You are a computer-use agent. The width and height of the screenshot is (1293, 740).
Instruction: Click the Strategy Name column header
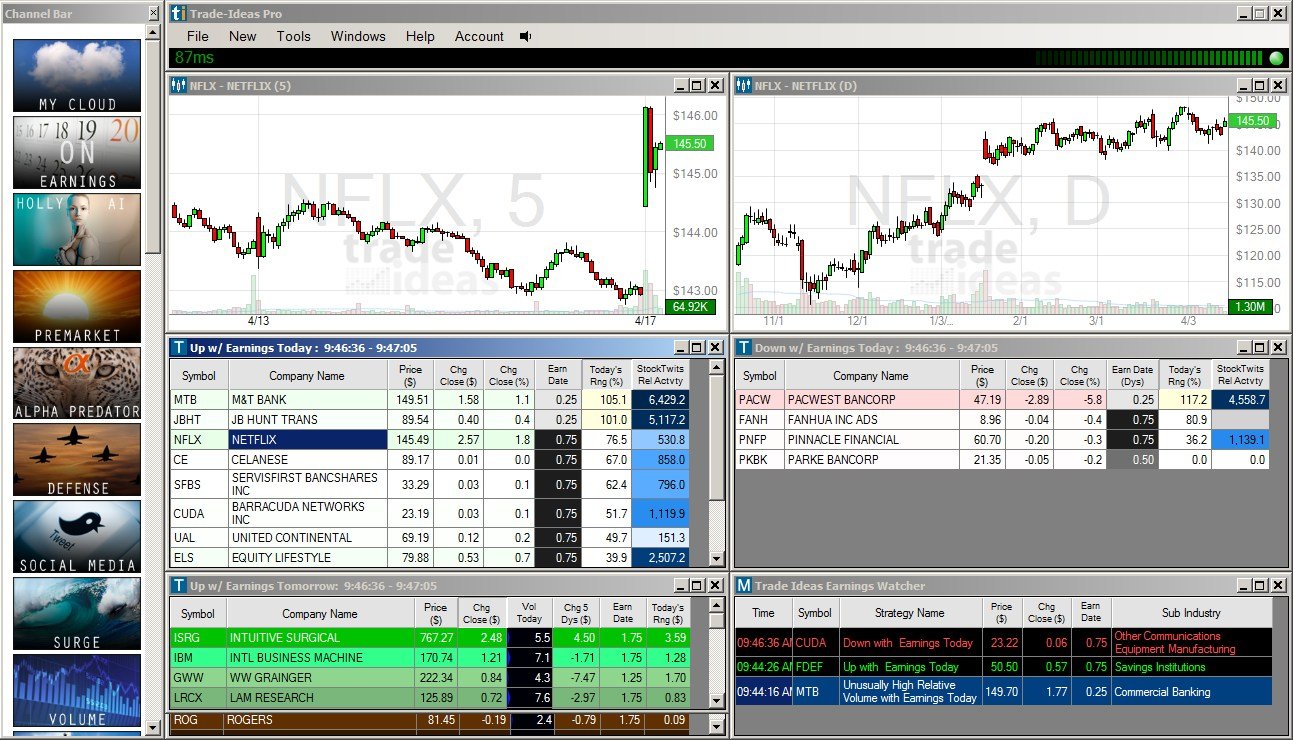coord(909,613)
